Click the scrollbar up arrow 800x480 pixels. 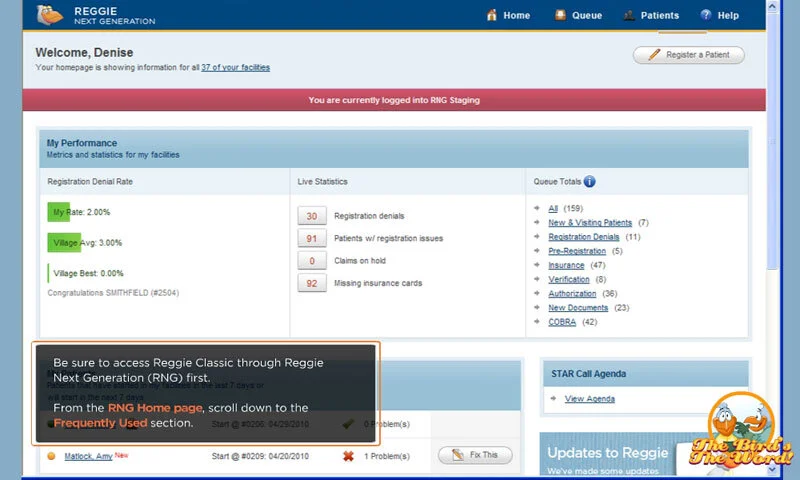(772, 7)
